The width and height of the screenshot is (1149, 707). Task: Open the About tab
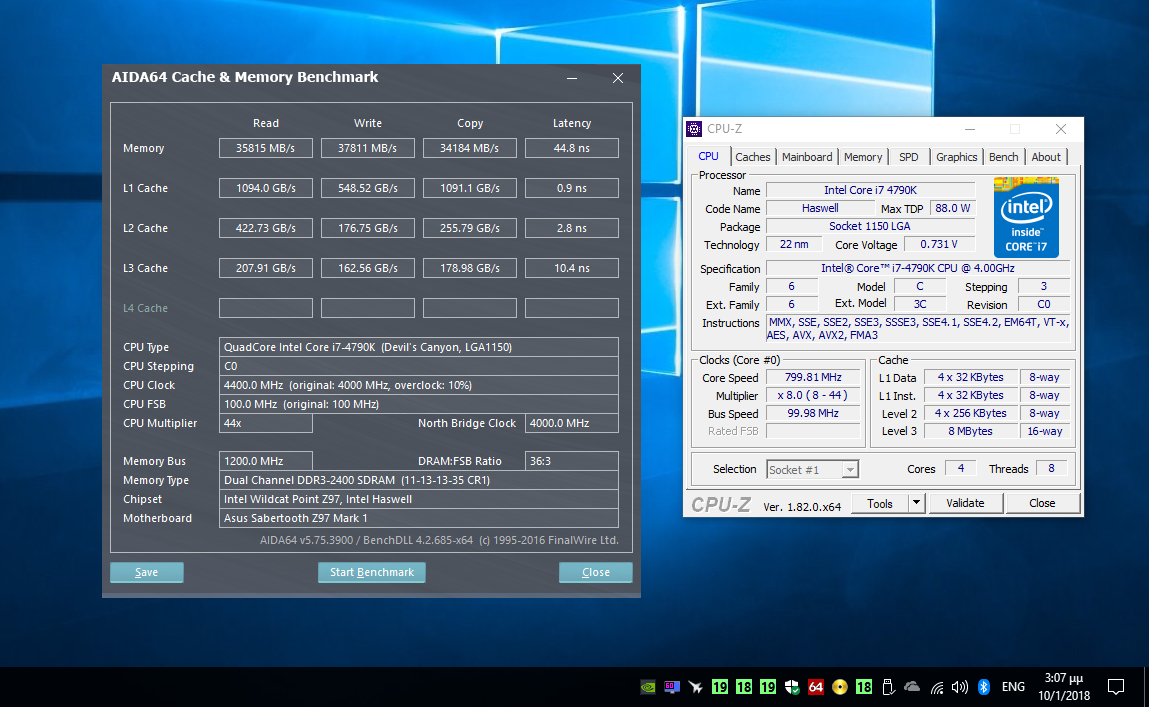tap(1046, 157)
